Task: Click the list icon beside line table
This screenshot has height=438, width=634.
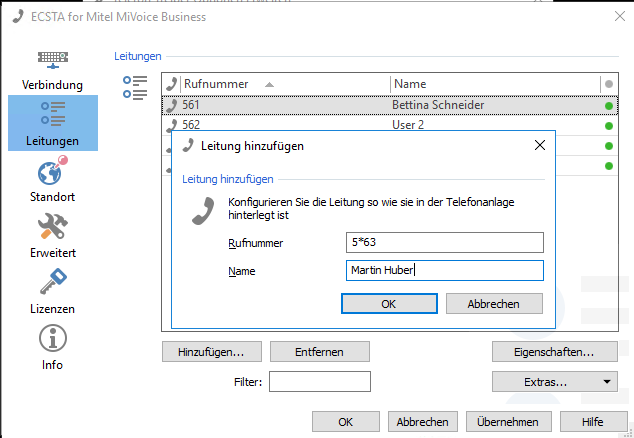Action: 135,87
